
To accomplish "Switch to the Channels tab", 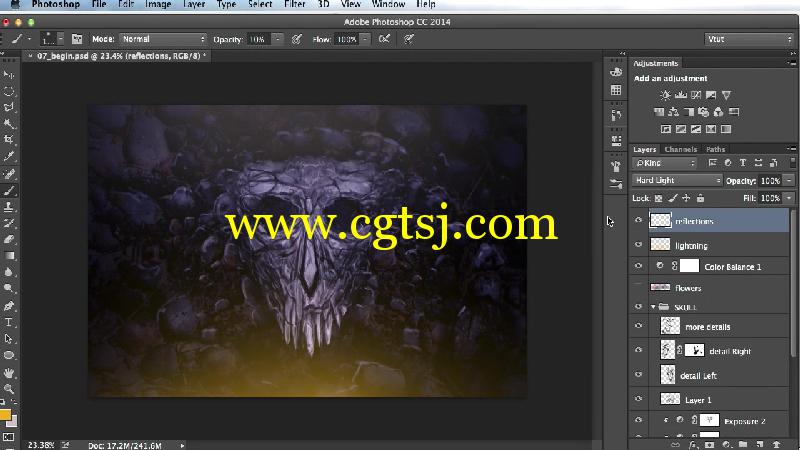I will point(681,149).
